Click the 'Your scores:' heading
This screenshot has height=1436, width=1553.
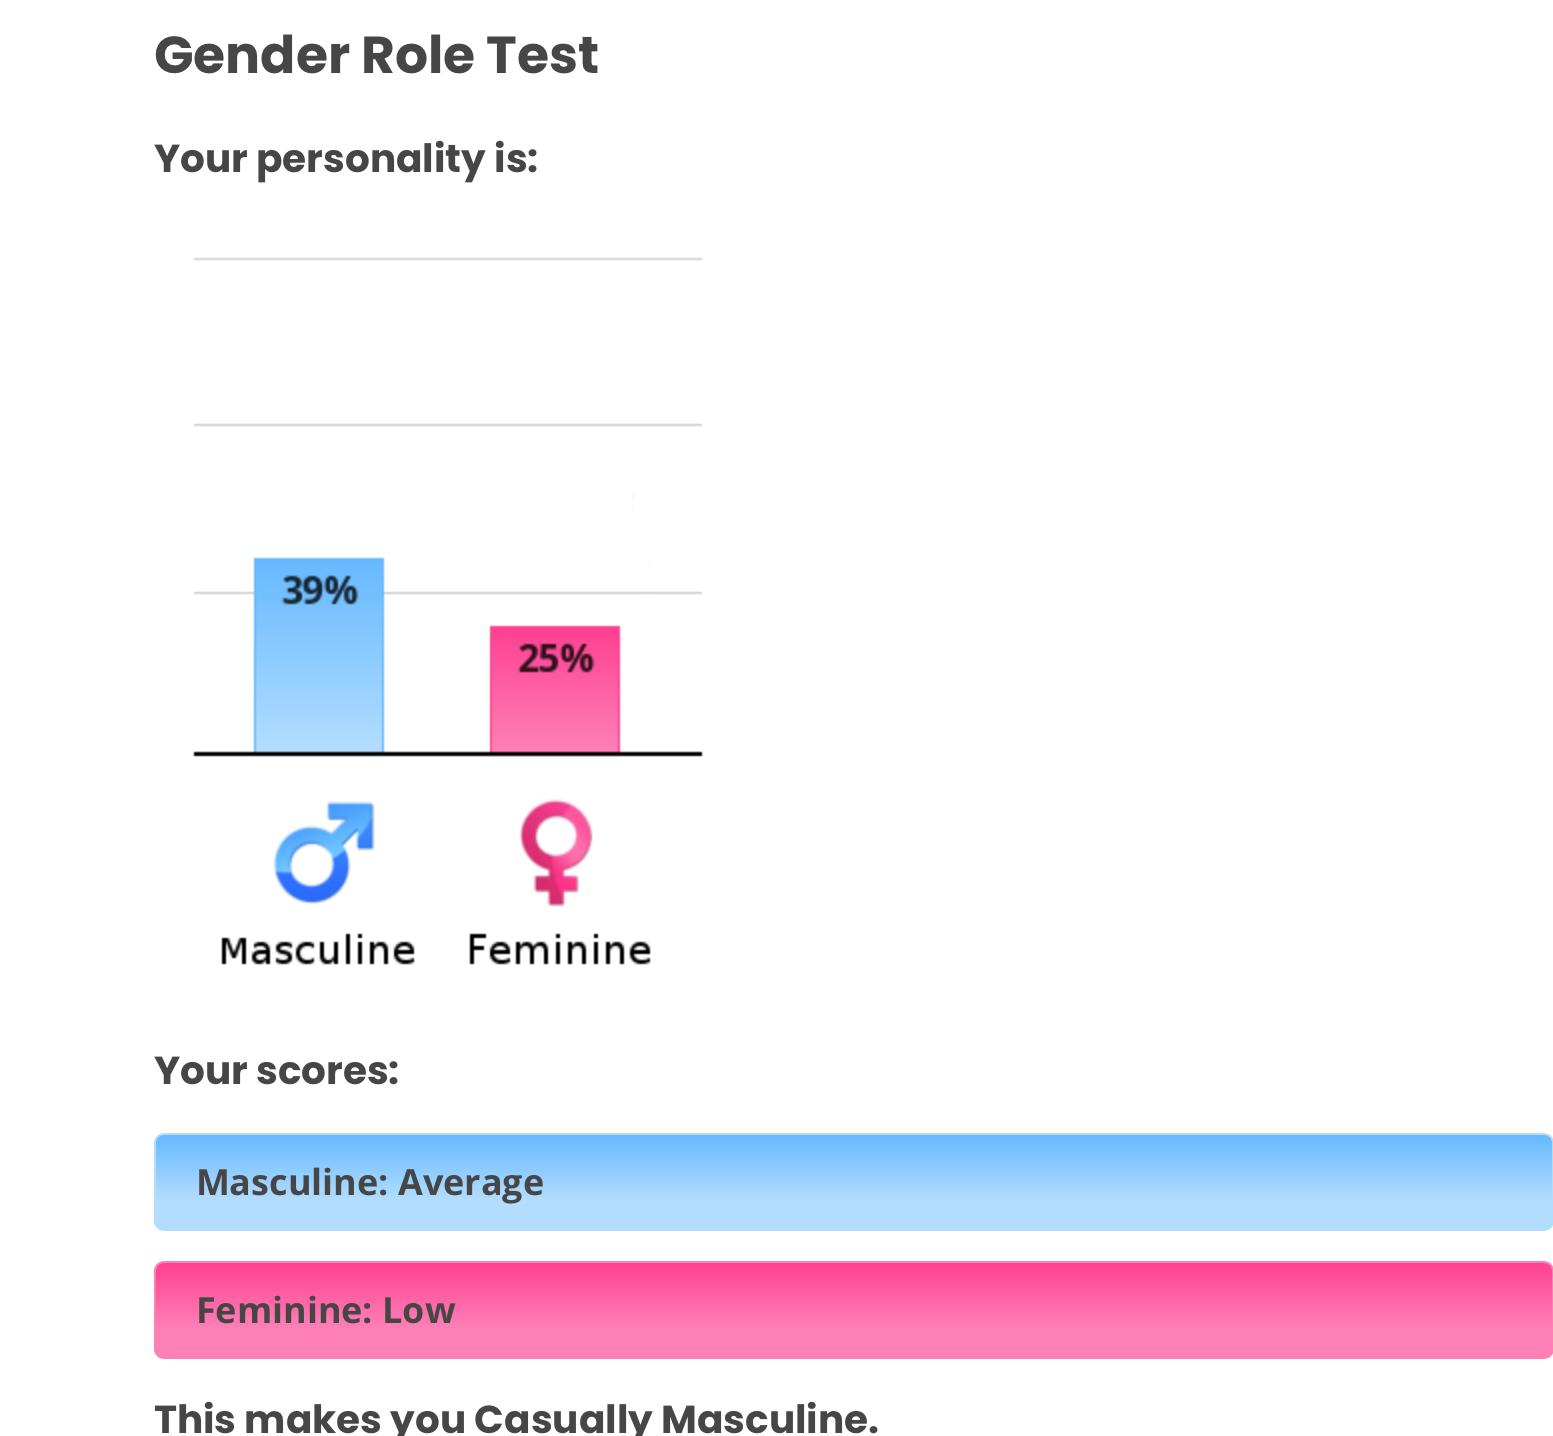click(276, 1071)
